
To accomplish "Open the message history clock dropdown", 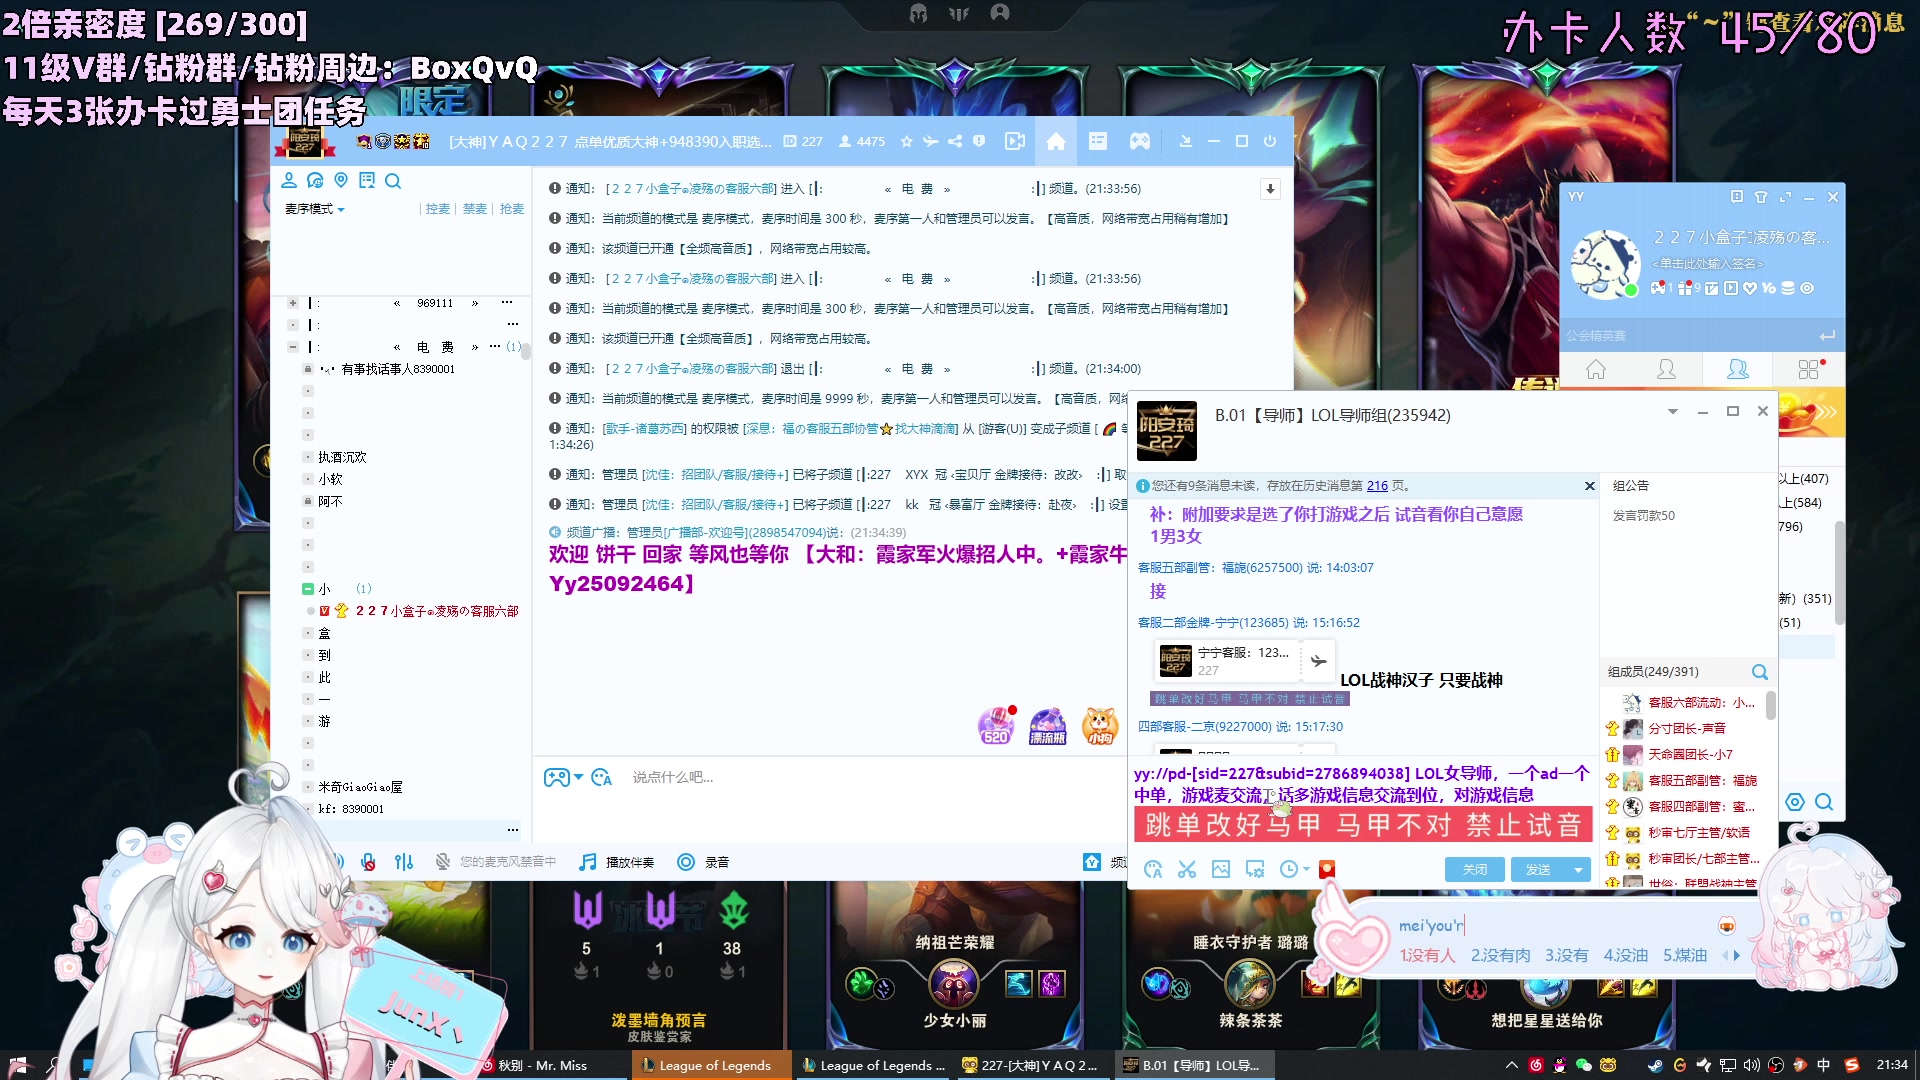I will (x=1293, y=869).
